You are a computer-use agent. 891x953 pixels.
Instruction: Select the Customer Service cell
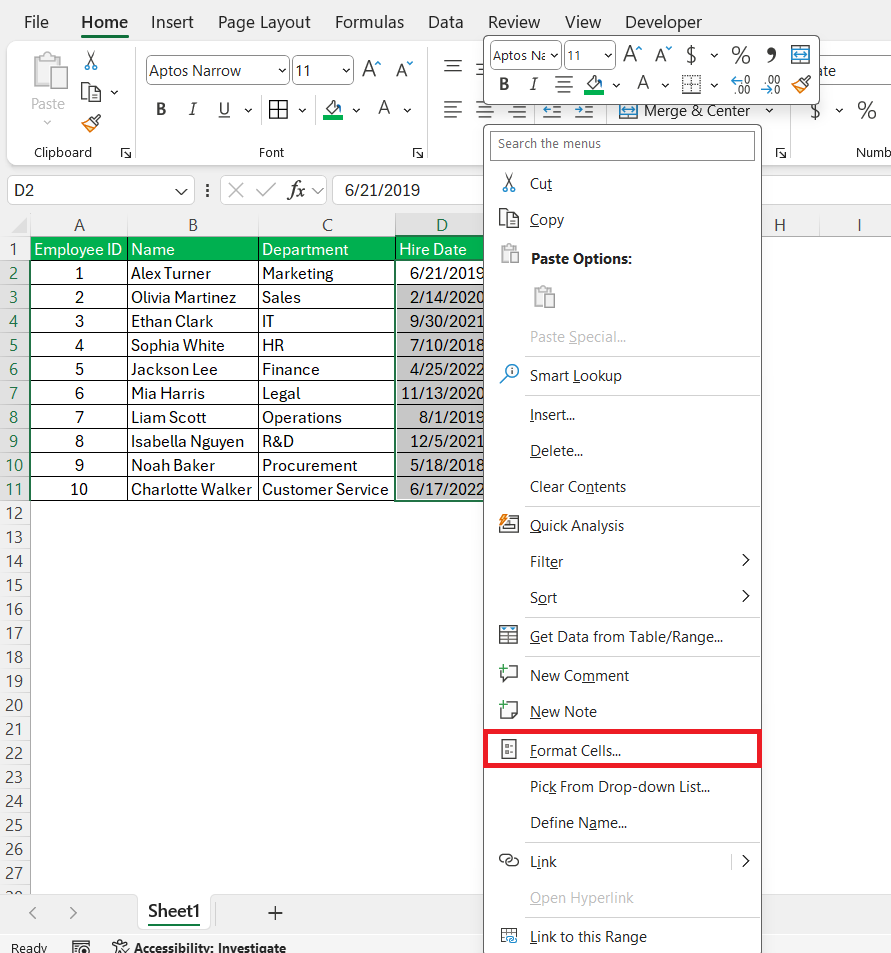click(326, 489)
